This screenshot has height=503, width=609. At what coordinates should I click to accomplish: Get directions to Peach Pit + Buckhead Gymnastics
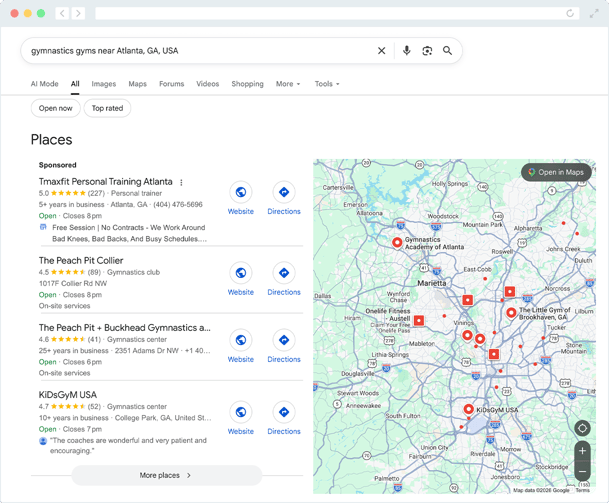[x=284, y=340]
